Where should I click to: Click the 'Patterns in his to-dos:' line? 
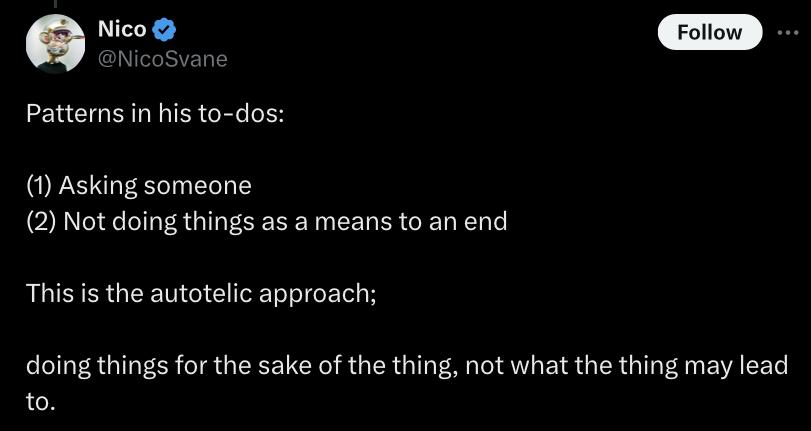click(155, 114)
